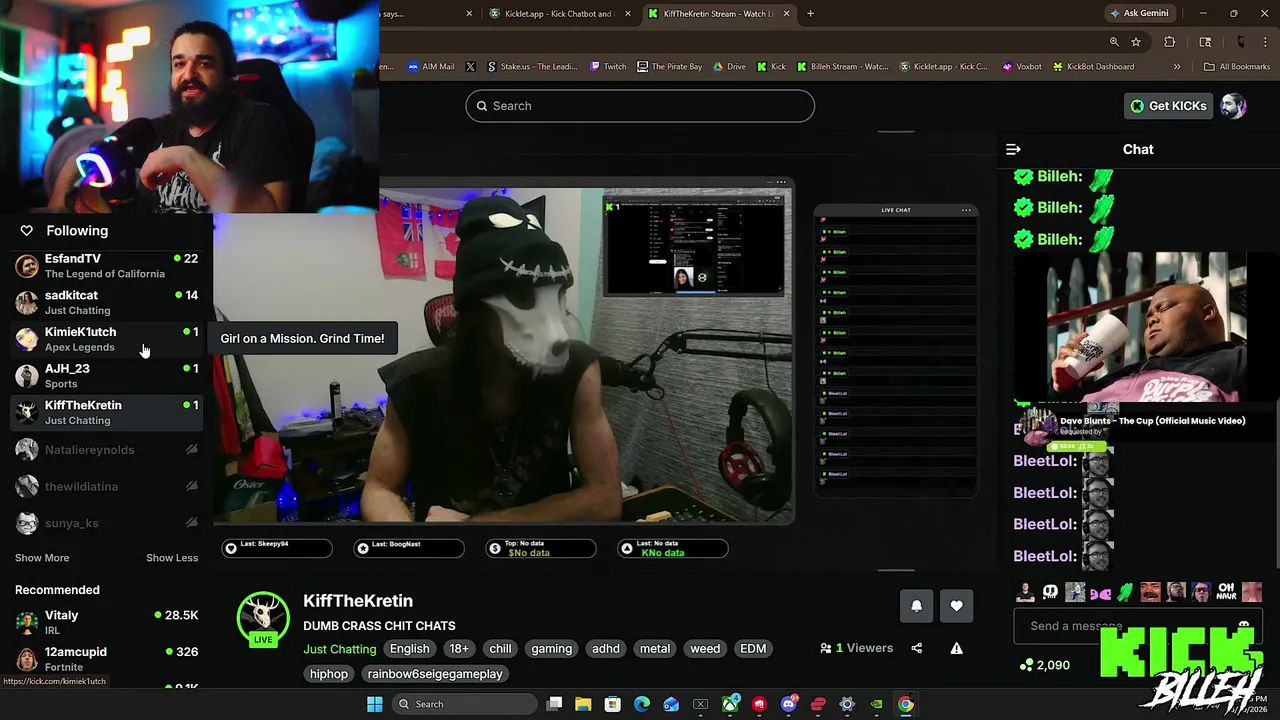The image size is (1280, 720).
Task: Open File Explorer in the taskbar
Action: point(583,704)
